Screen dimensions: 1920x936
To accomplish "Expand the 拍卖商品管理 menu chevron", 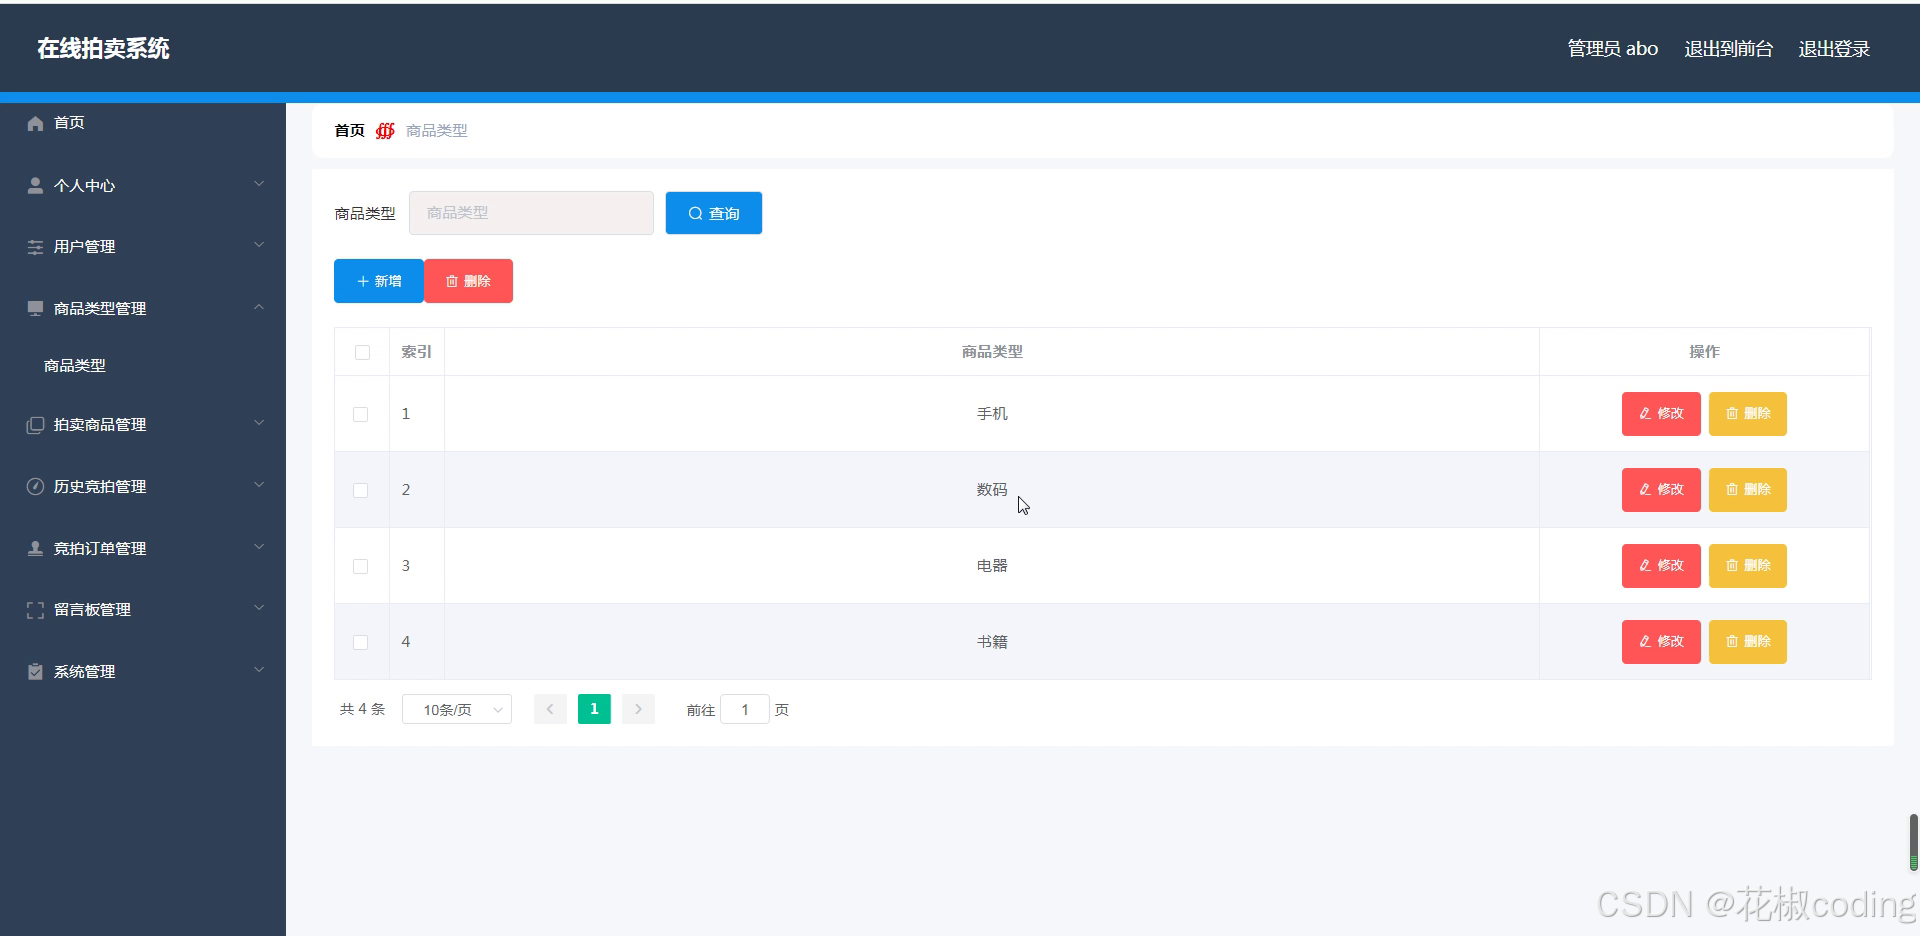I will click(x=259, y=423).
